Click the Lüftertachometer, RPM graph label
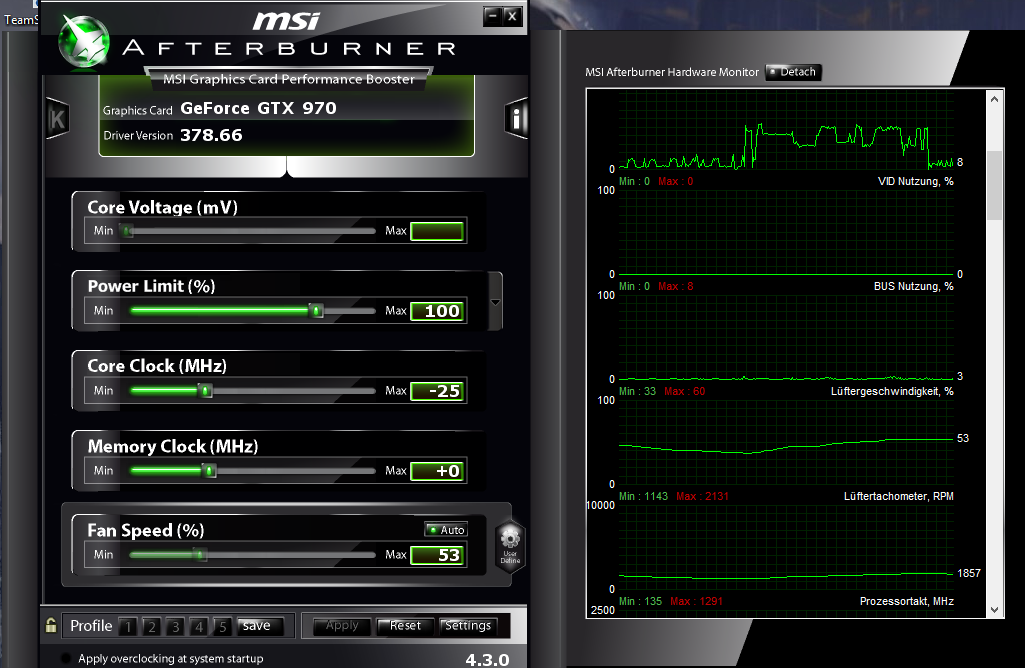The width and height of the screenshot is (1025, 668). (x=898, y=496)
